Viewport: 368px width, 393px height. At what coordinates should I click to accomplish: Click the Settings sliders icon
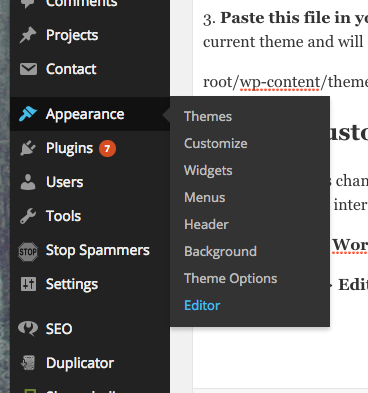[28, 284]
